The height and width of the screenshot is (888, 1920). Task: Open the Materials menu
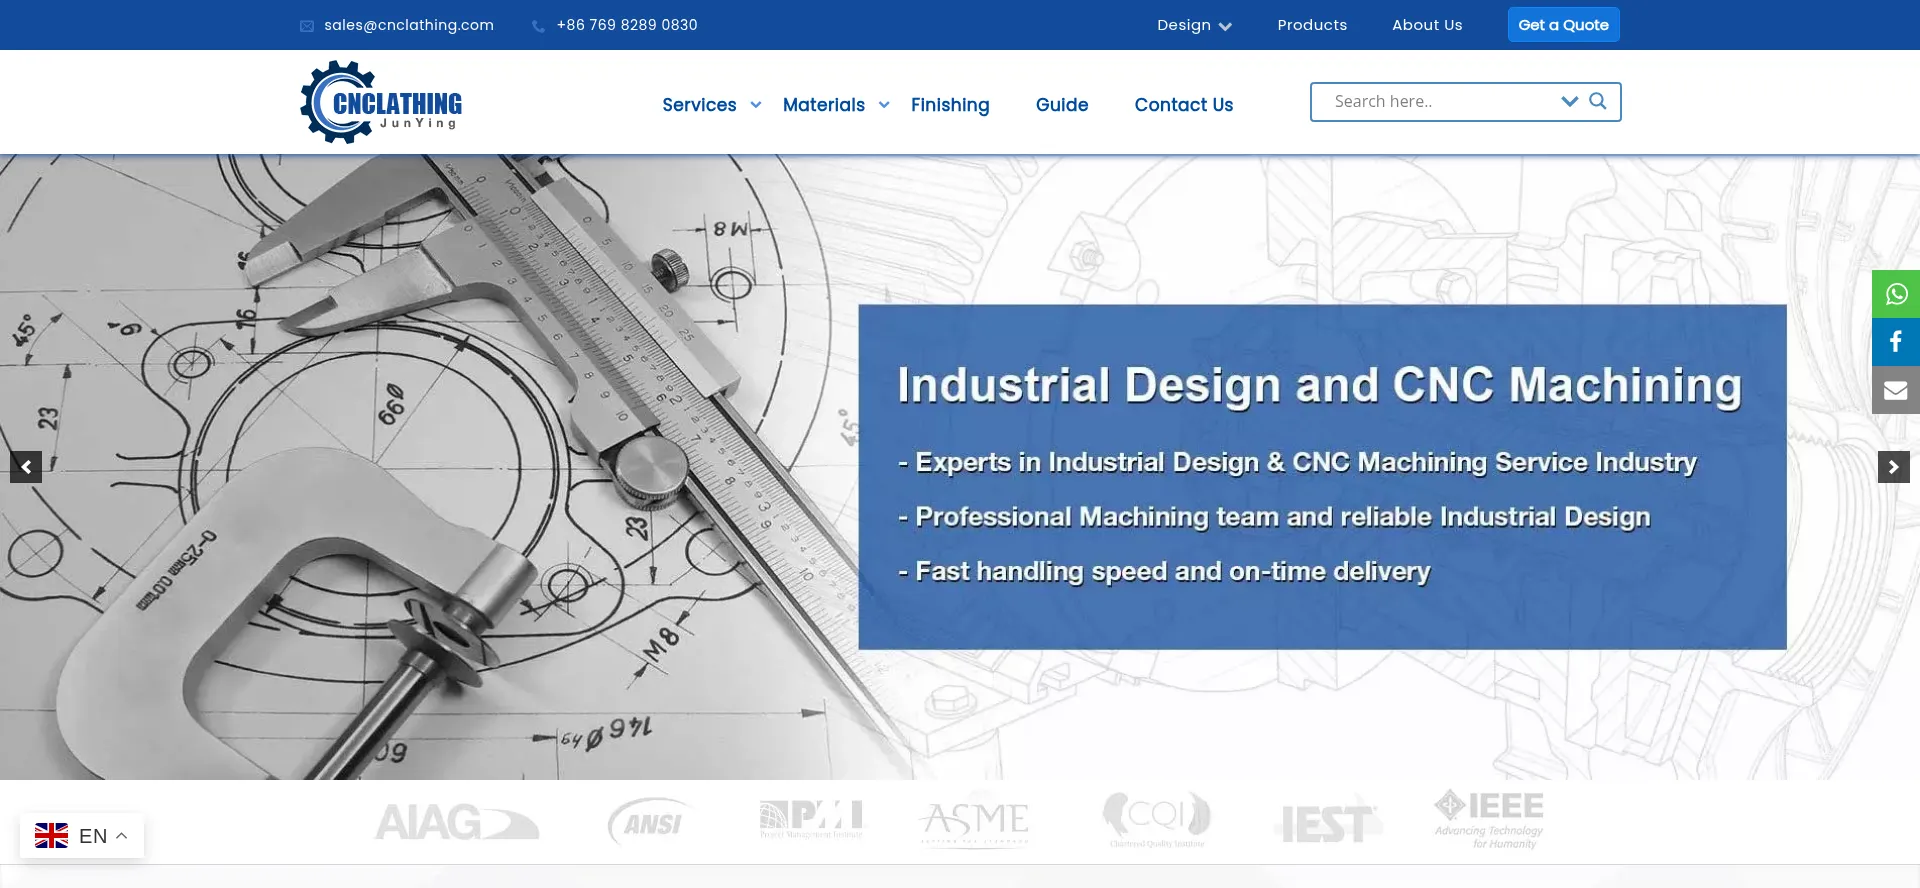tap(824, 105)
